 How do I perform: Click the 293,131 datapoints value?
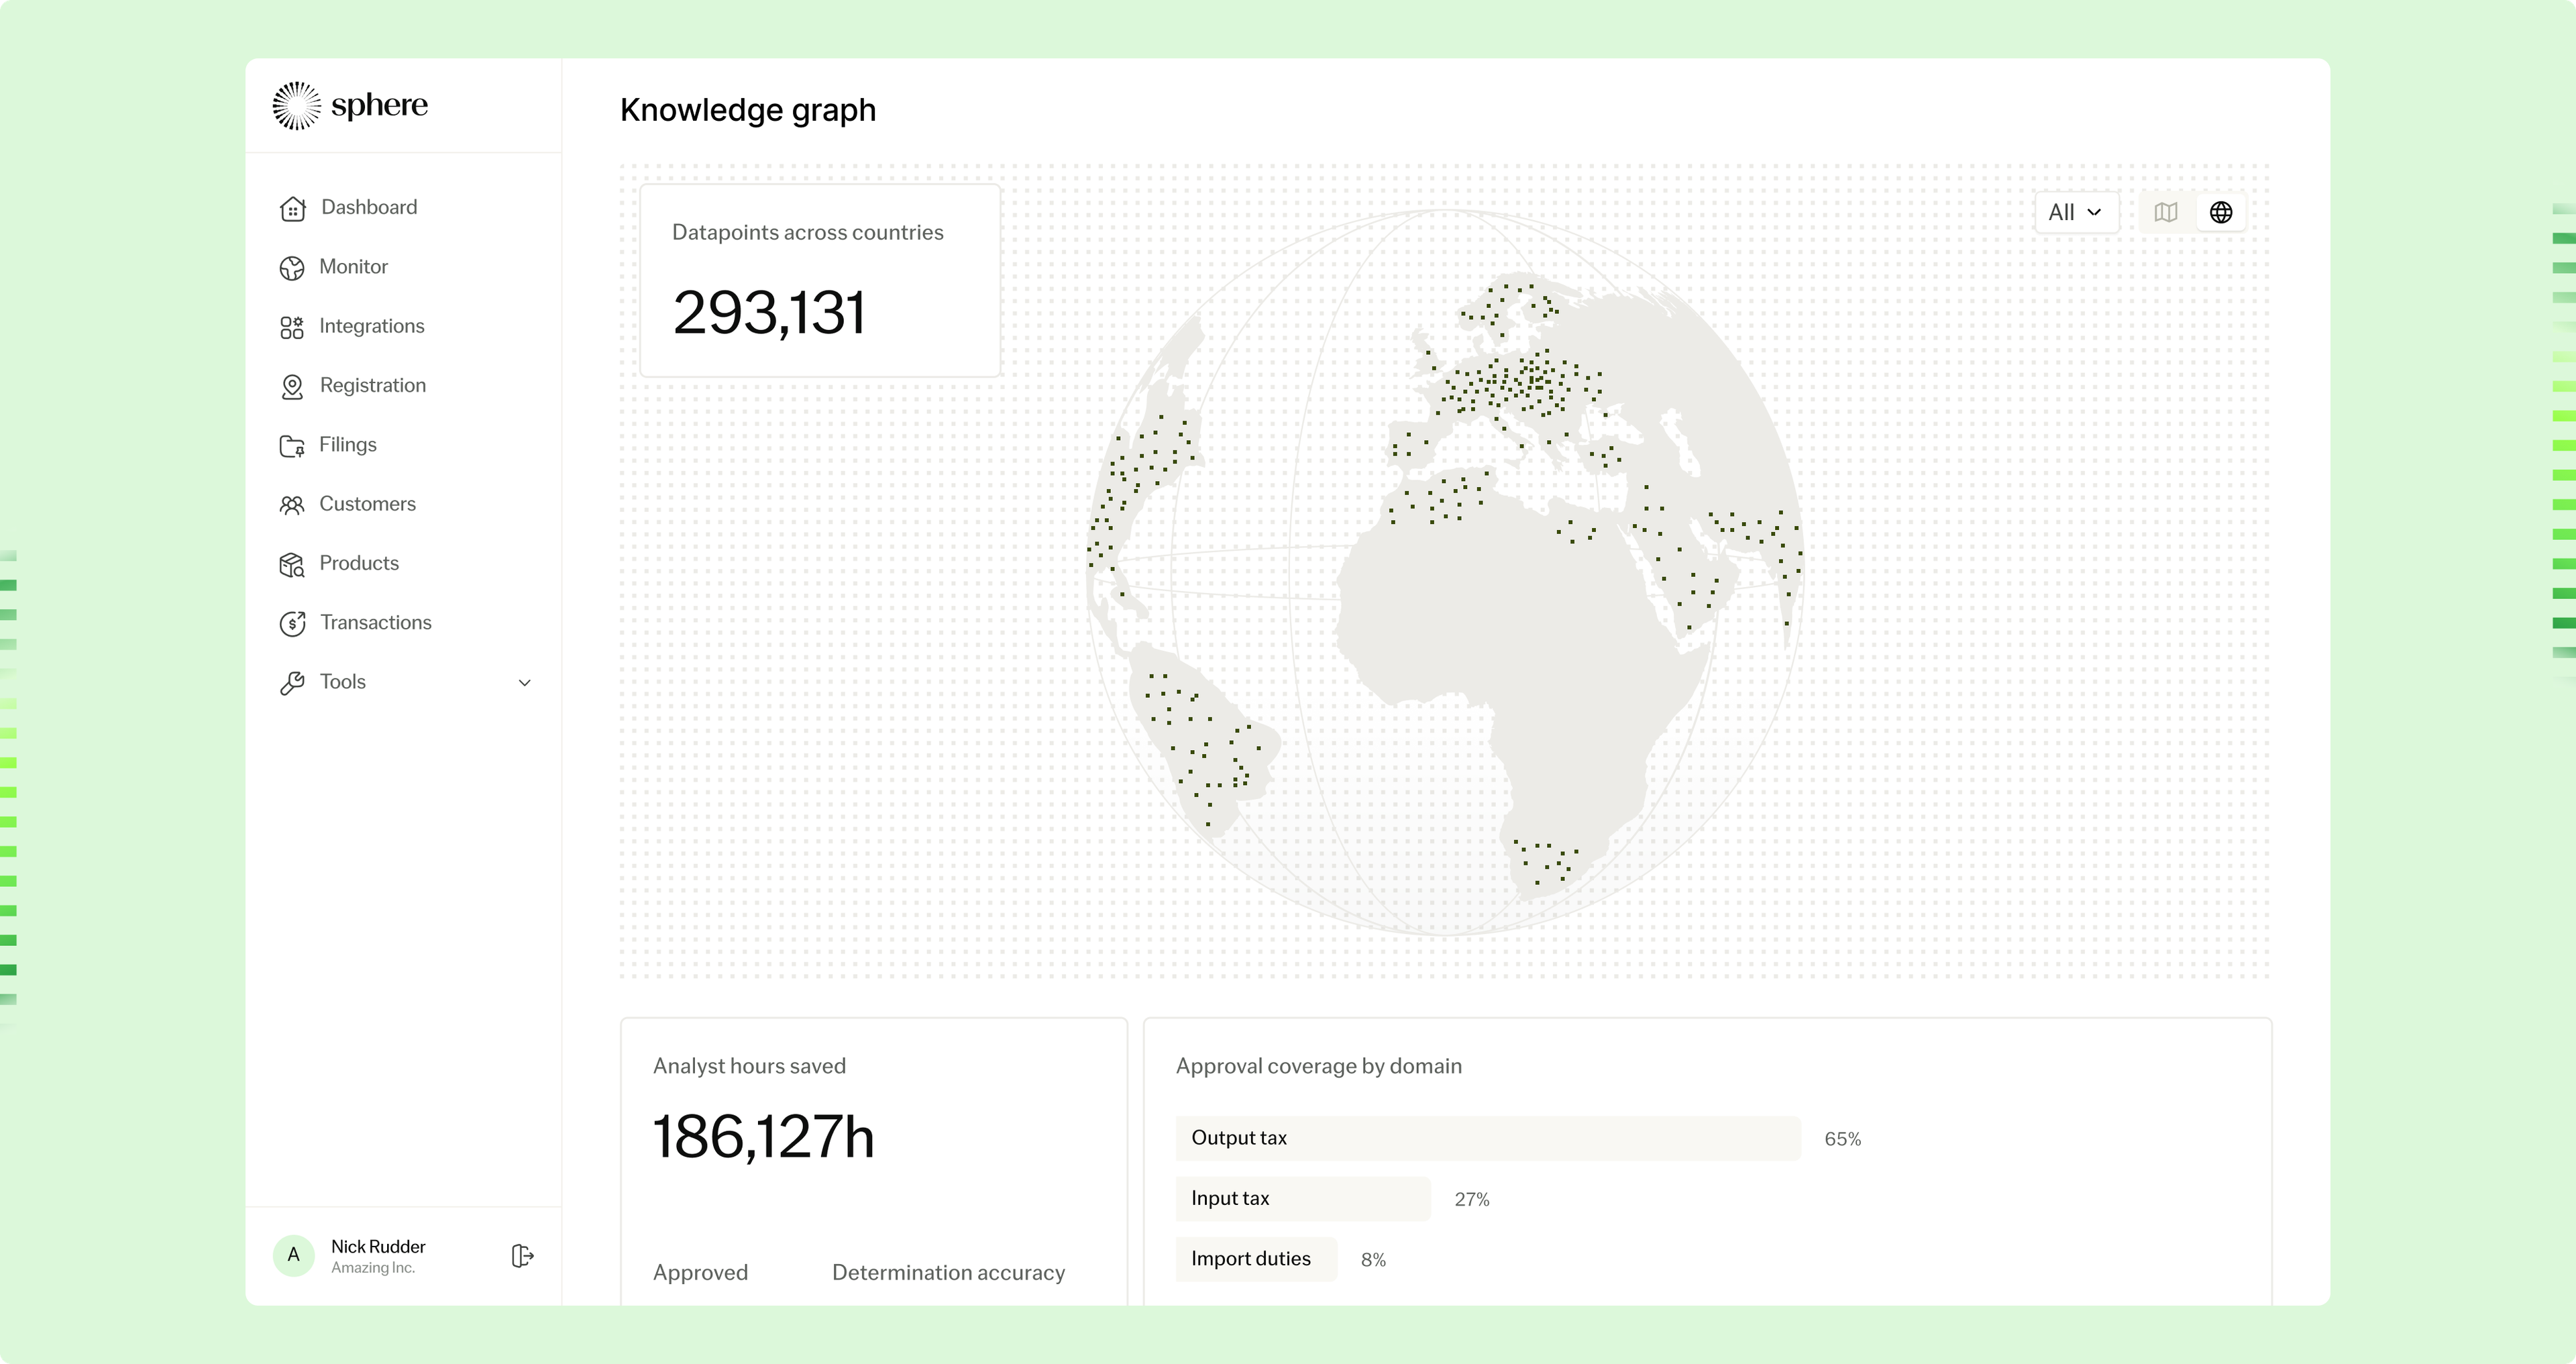(x=768, y=312)
